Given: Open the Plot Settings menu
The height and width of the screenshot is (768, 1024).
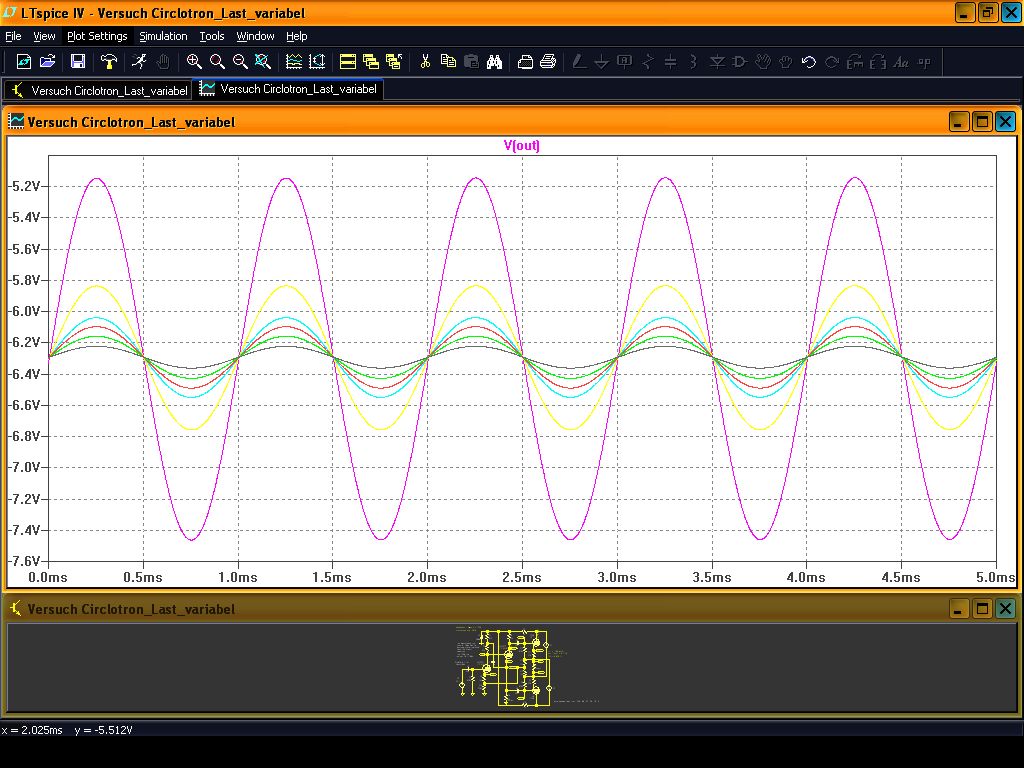Looking at the screenshot, I should [97, 36].
